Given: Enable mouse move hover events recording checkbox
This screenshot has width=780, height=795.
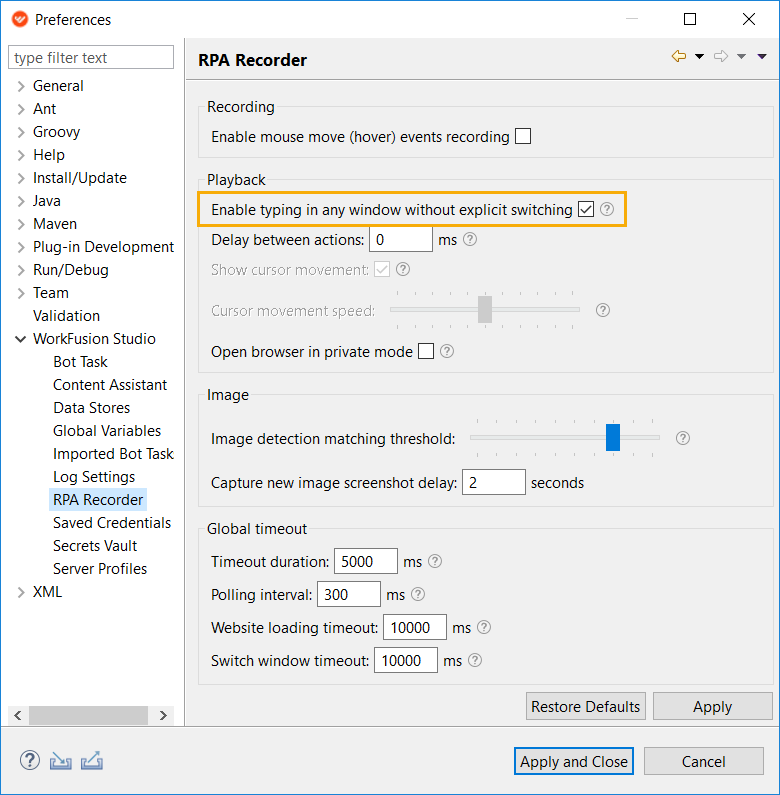Looking at the screenshot, I should [523, 136].
